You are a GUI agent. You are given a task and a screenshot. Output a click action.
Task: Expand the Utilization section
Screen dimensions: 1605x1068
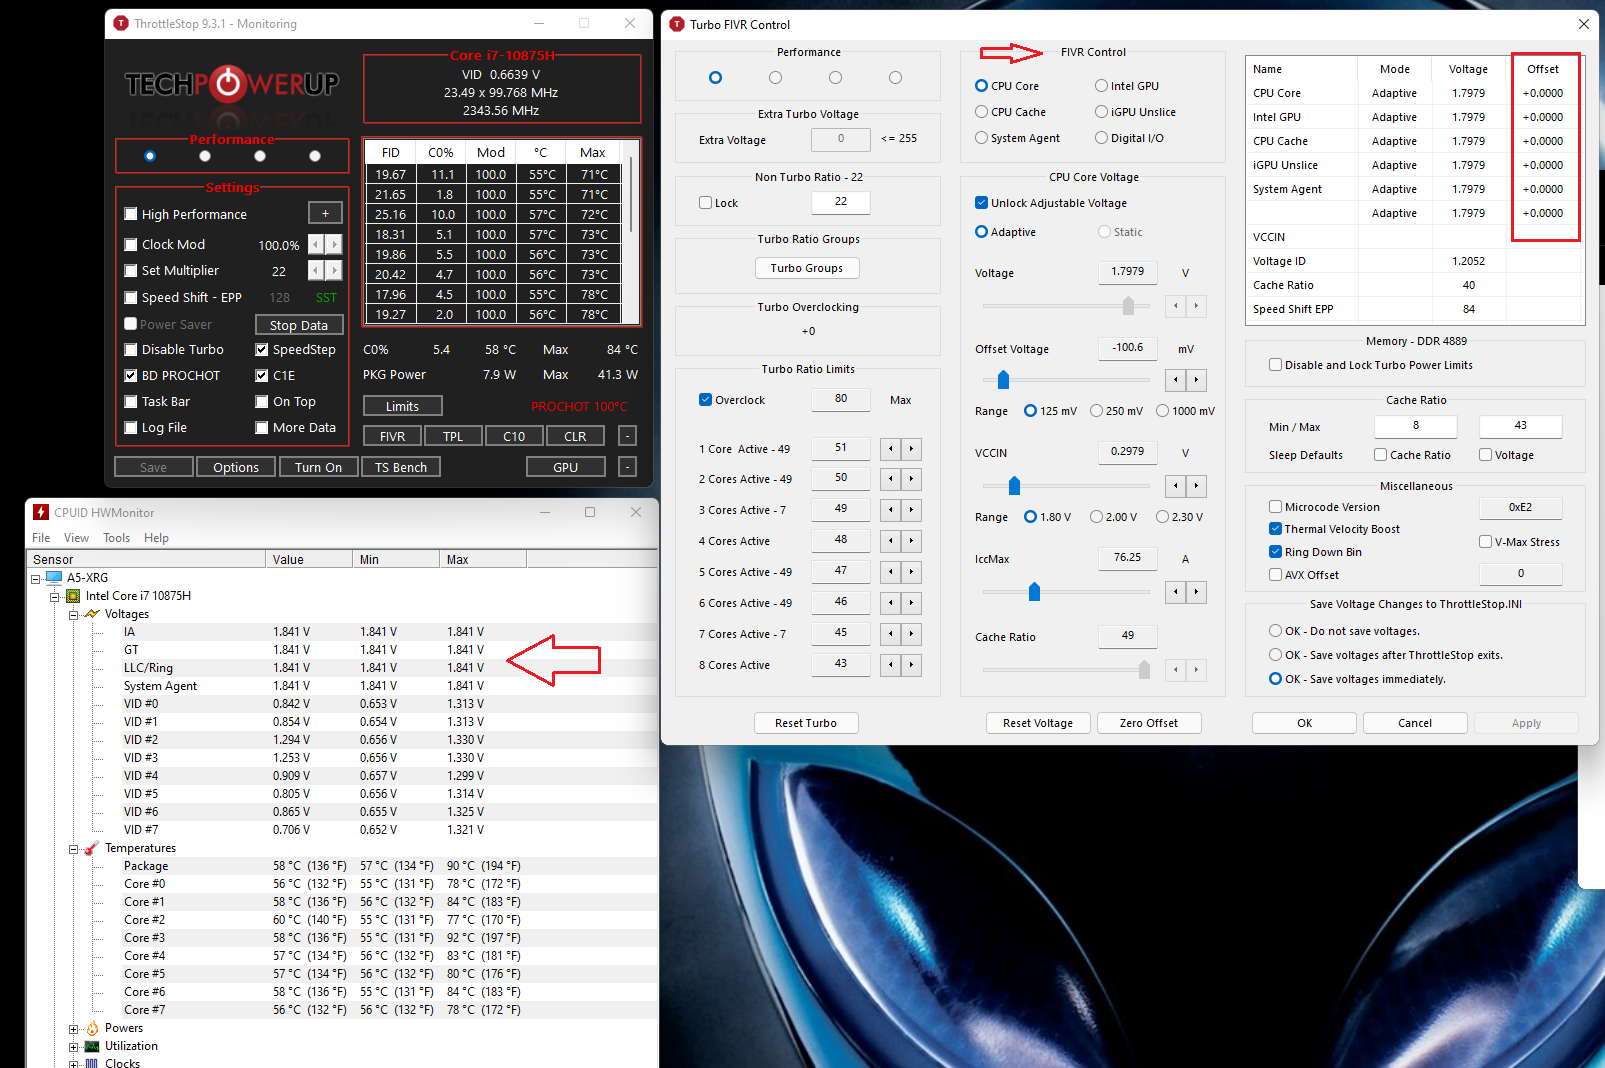click(73, 1047)
